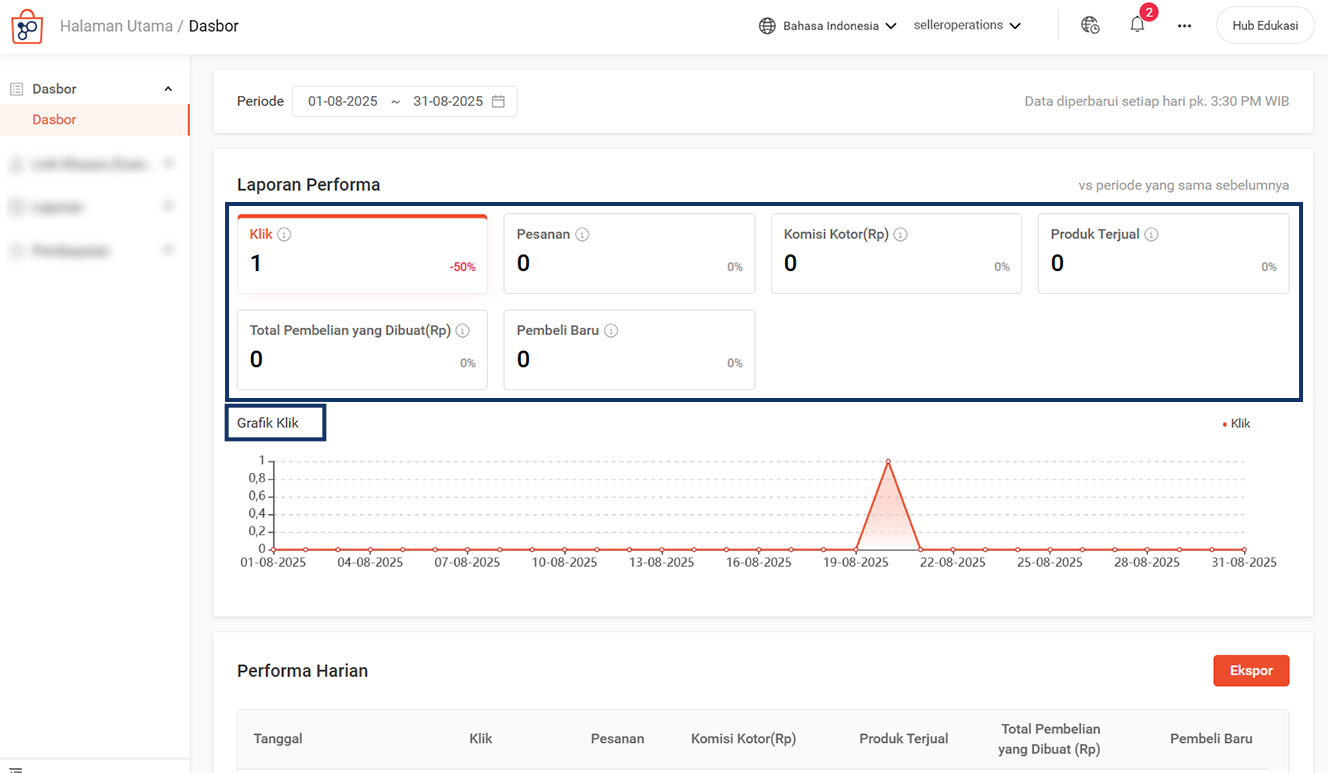Image resolution: width=1328 pixels, height=773 pixels.
Task: Click the shopping bag logo icon
Action: click(x=27, y=26)
